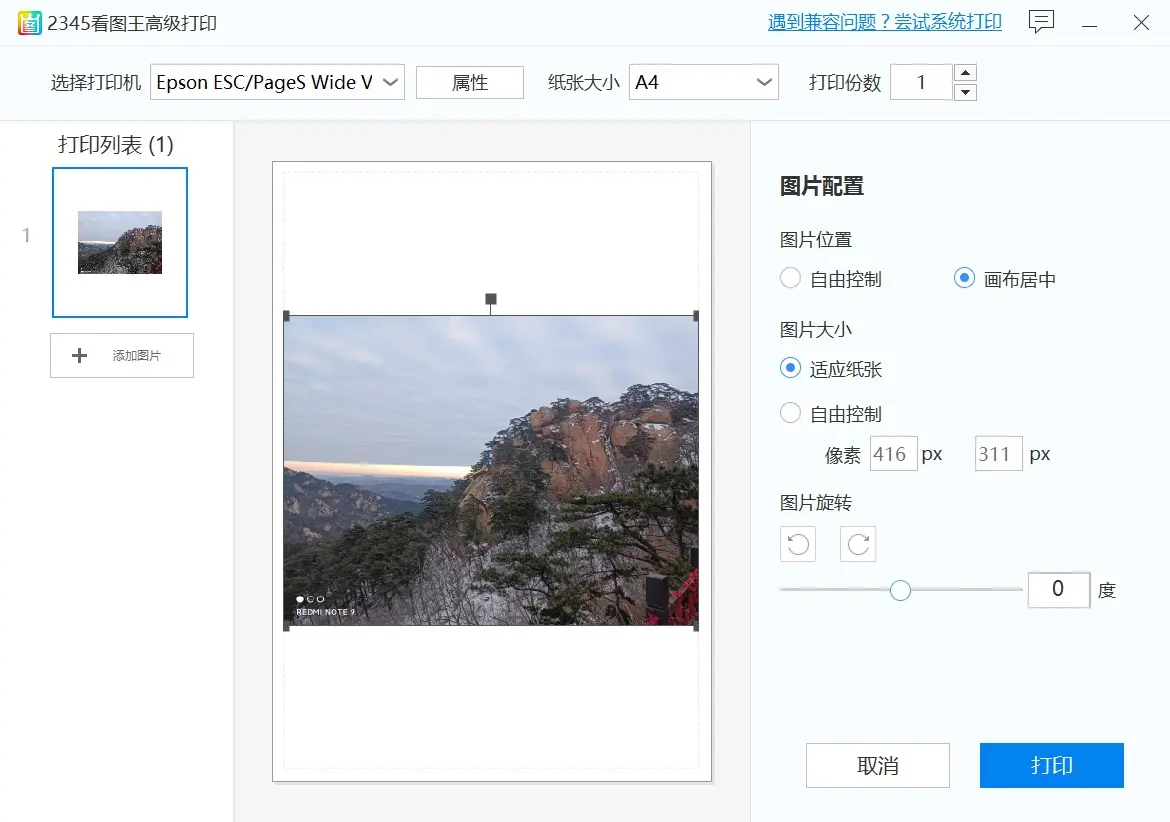Click the 打印列表 (1) heading
Image resolution: width=1170 pixels, height=822 pixels.
point(116,145)
